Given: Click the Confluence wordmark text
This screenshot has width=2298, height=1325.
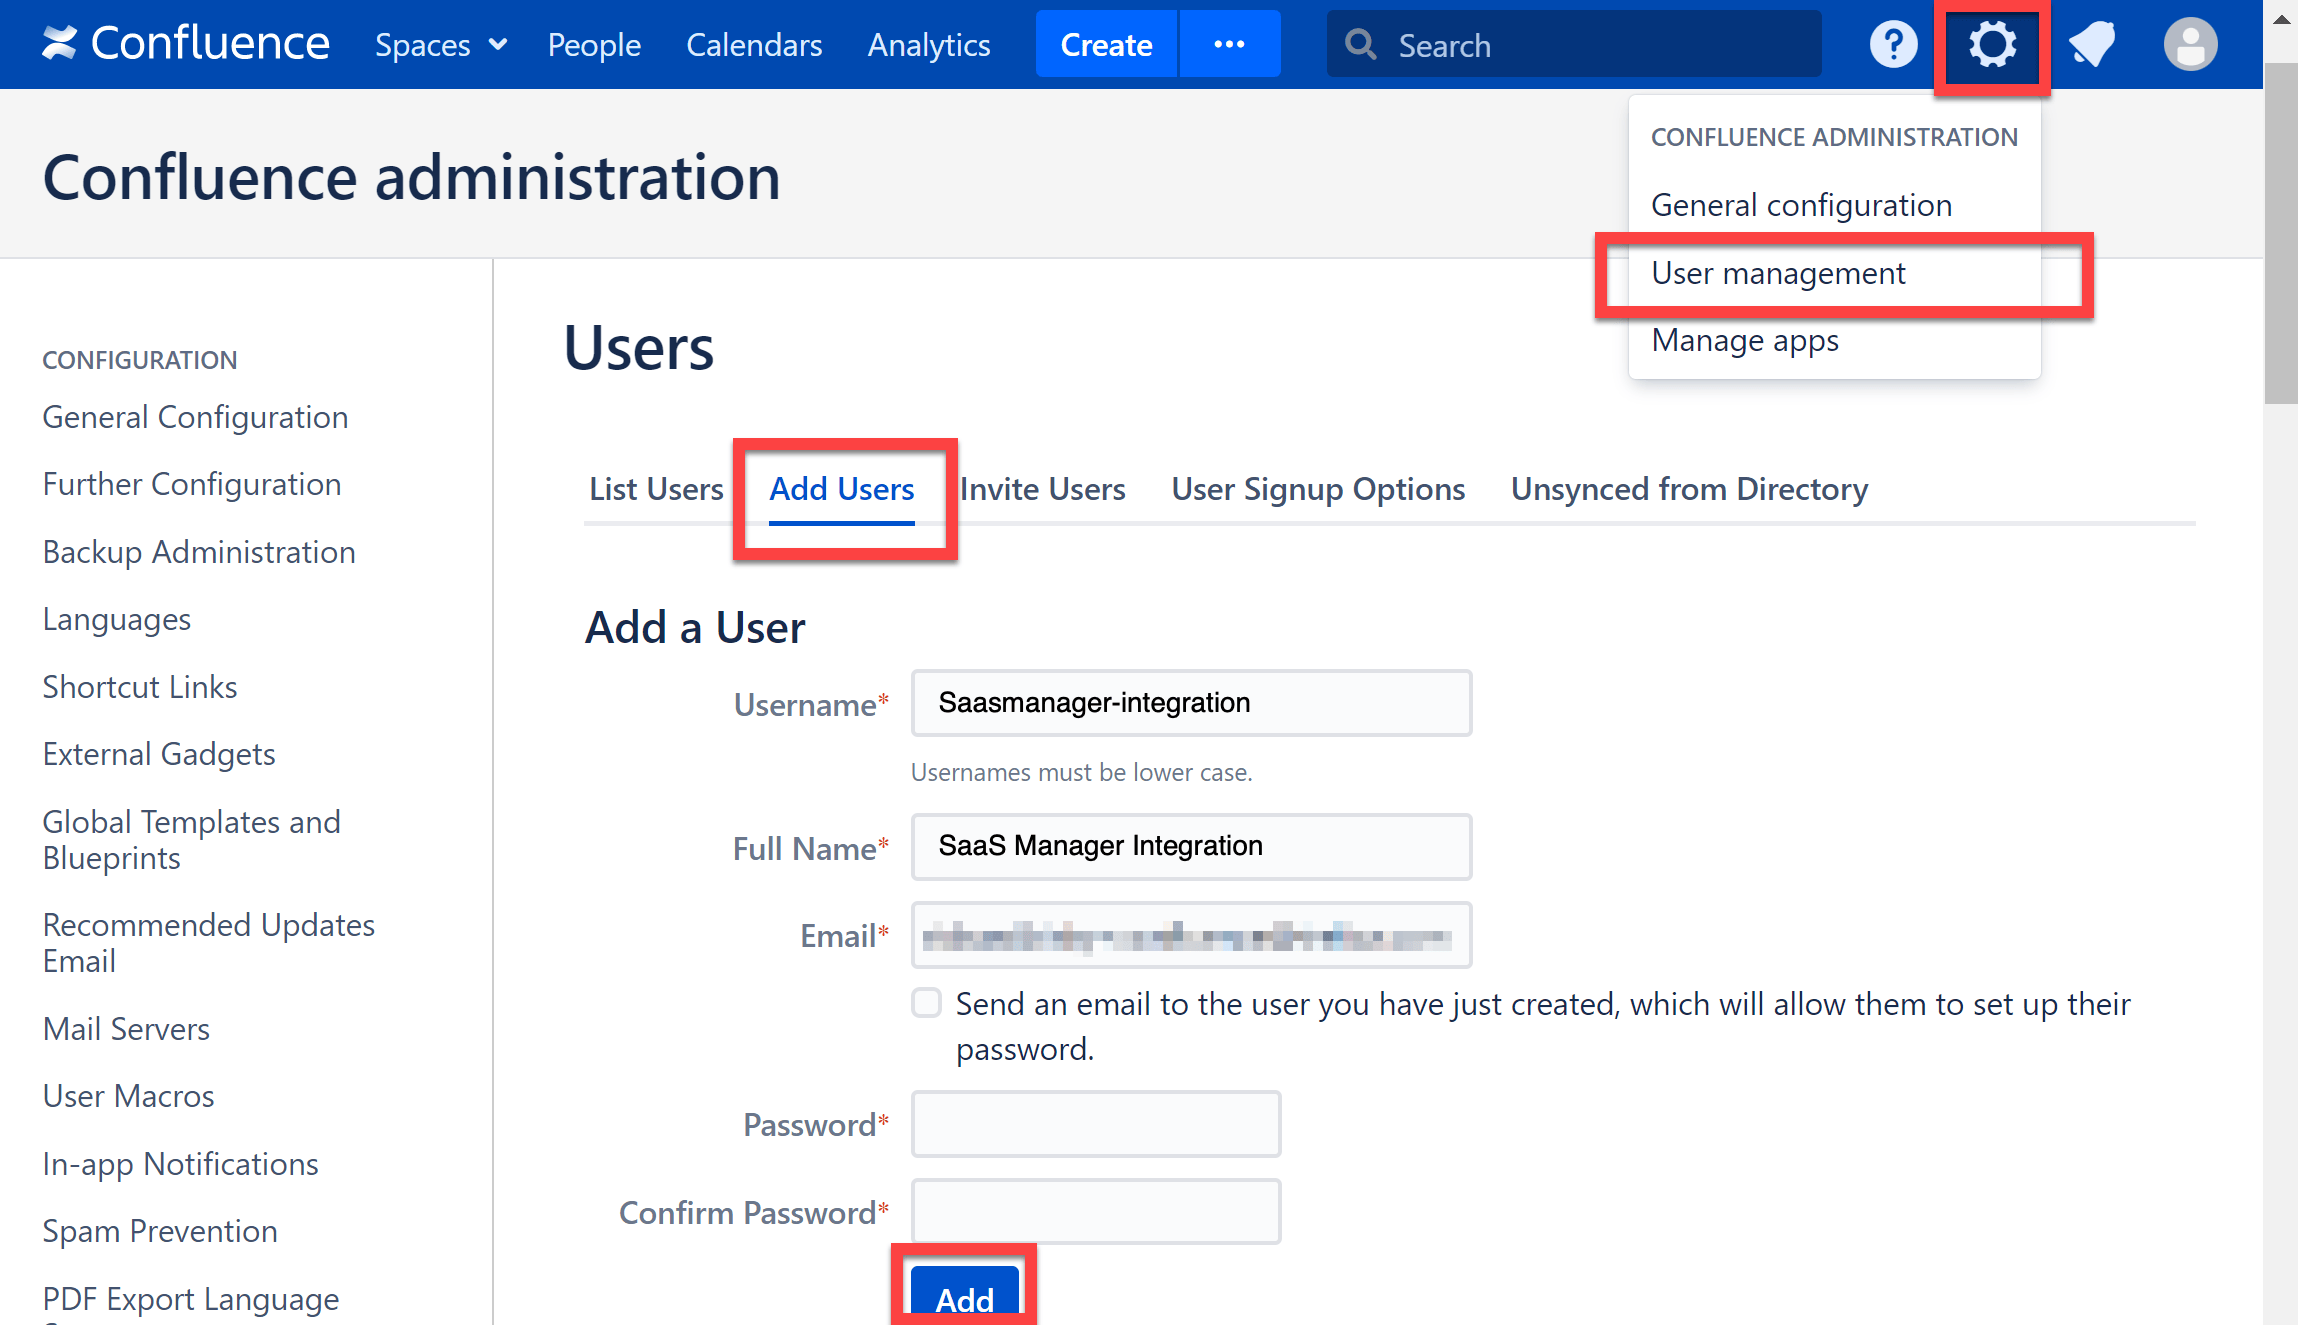Looking at the screenshot, I should [210, 43].
